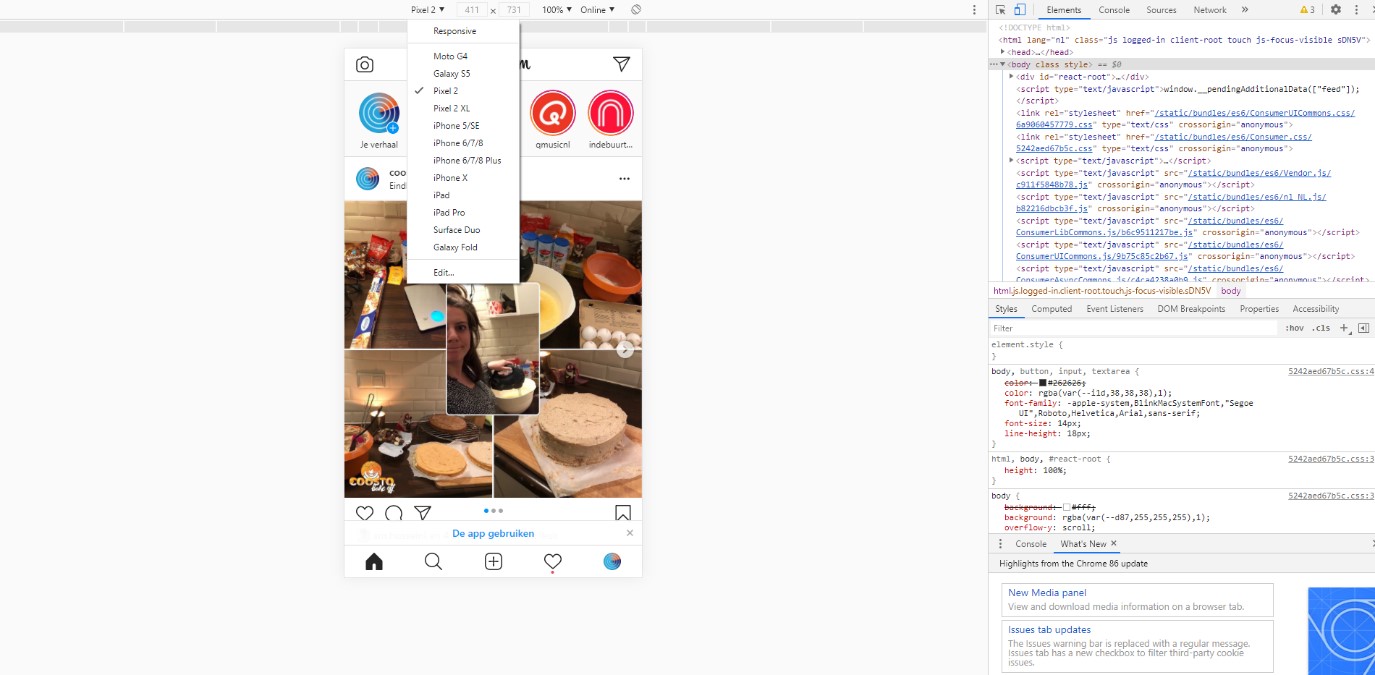Open DOM Breakpoints tab
The width and height of the screenshot is (1375, 675).
click(x=1191, y=309)
